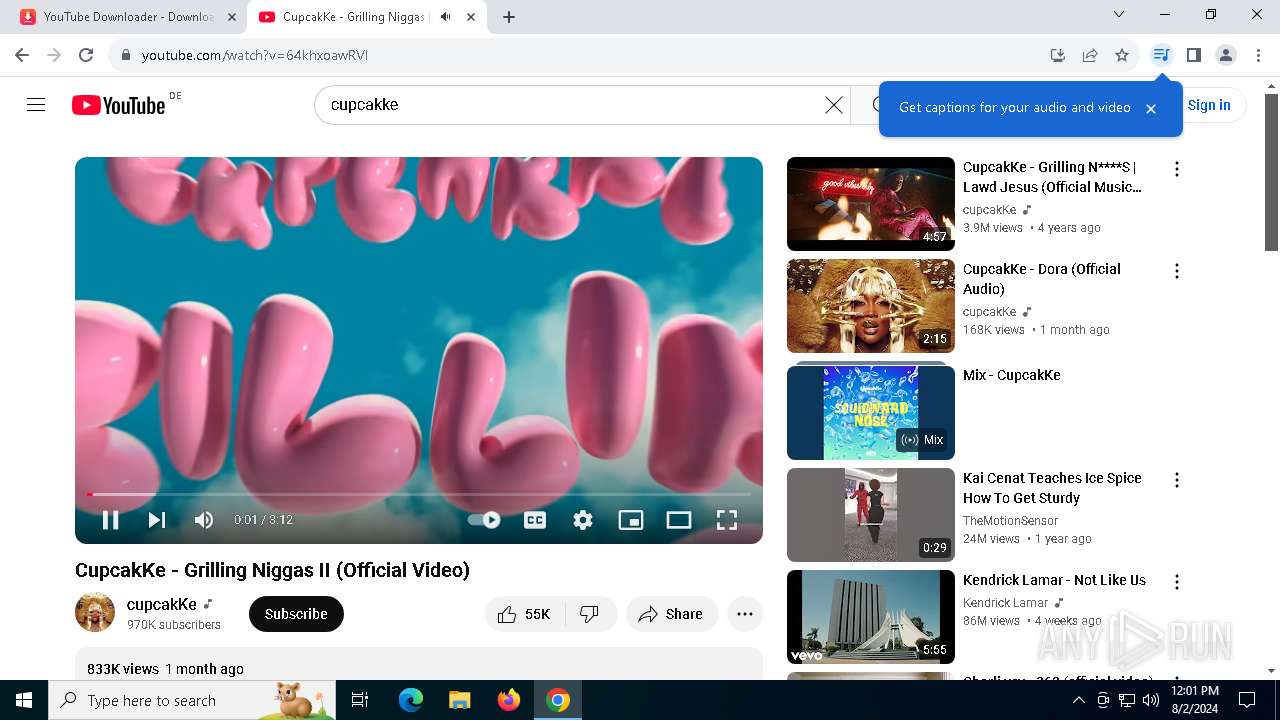Open Chrome profile avatar

(1226, 55)
